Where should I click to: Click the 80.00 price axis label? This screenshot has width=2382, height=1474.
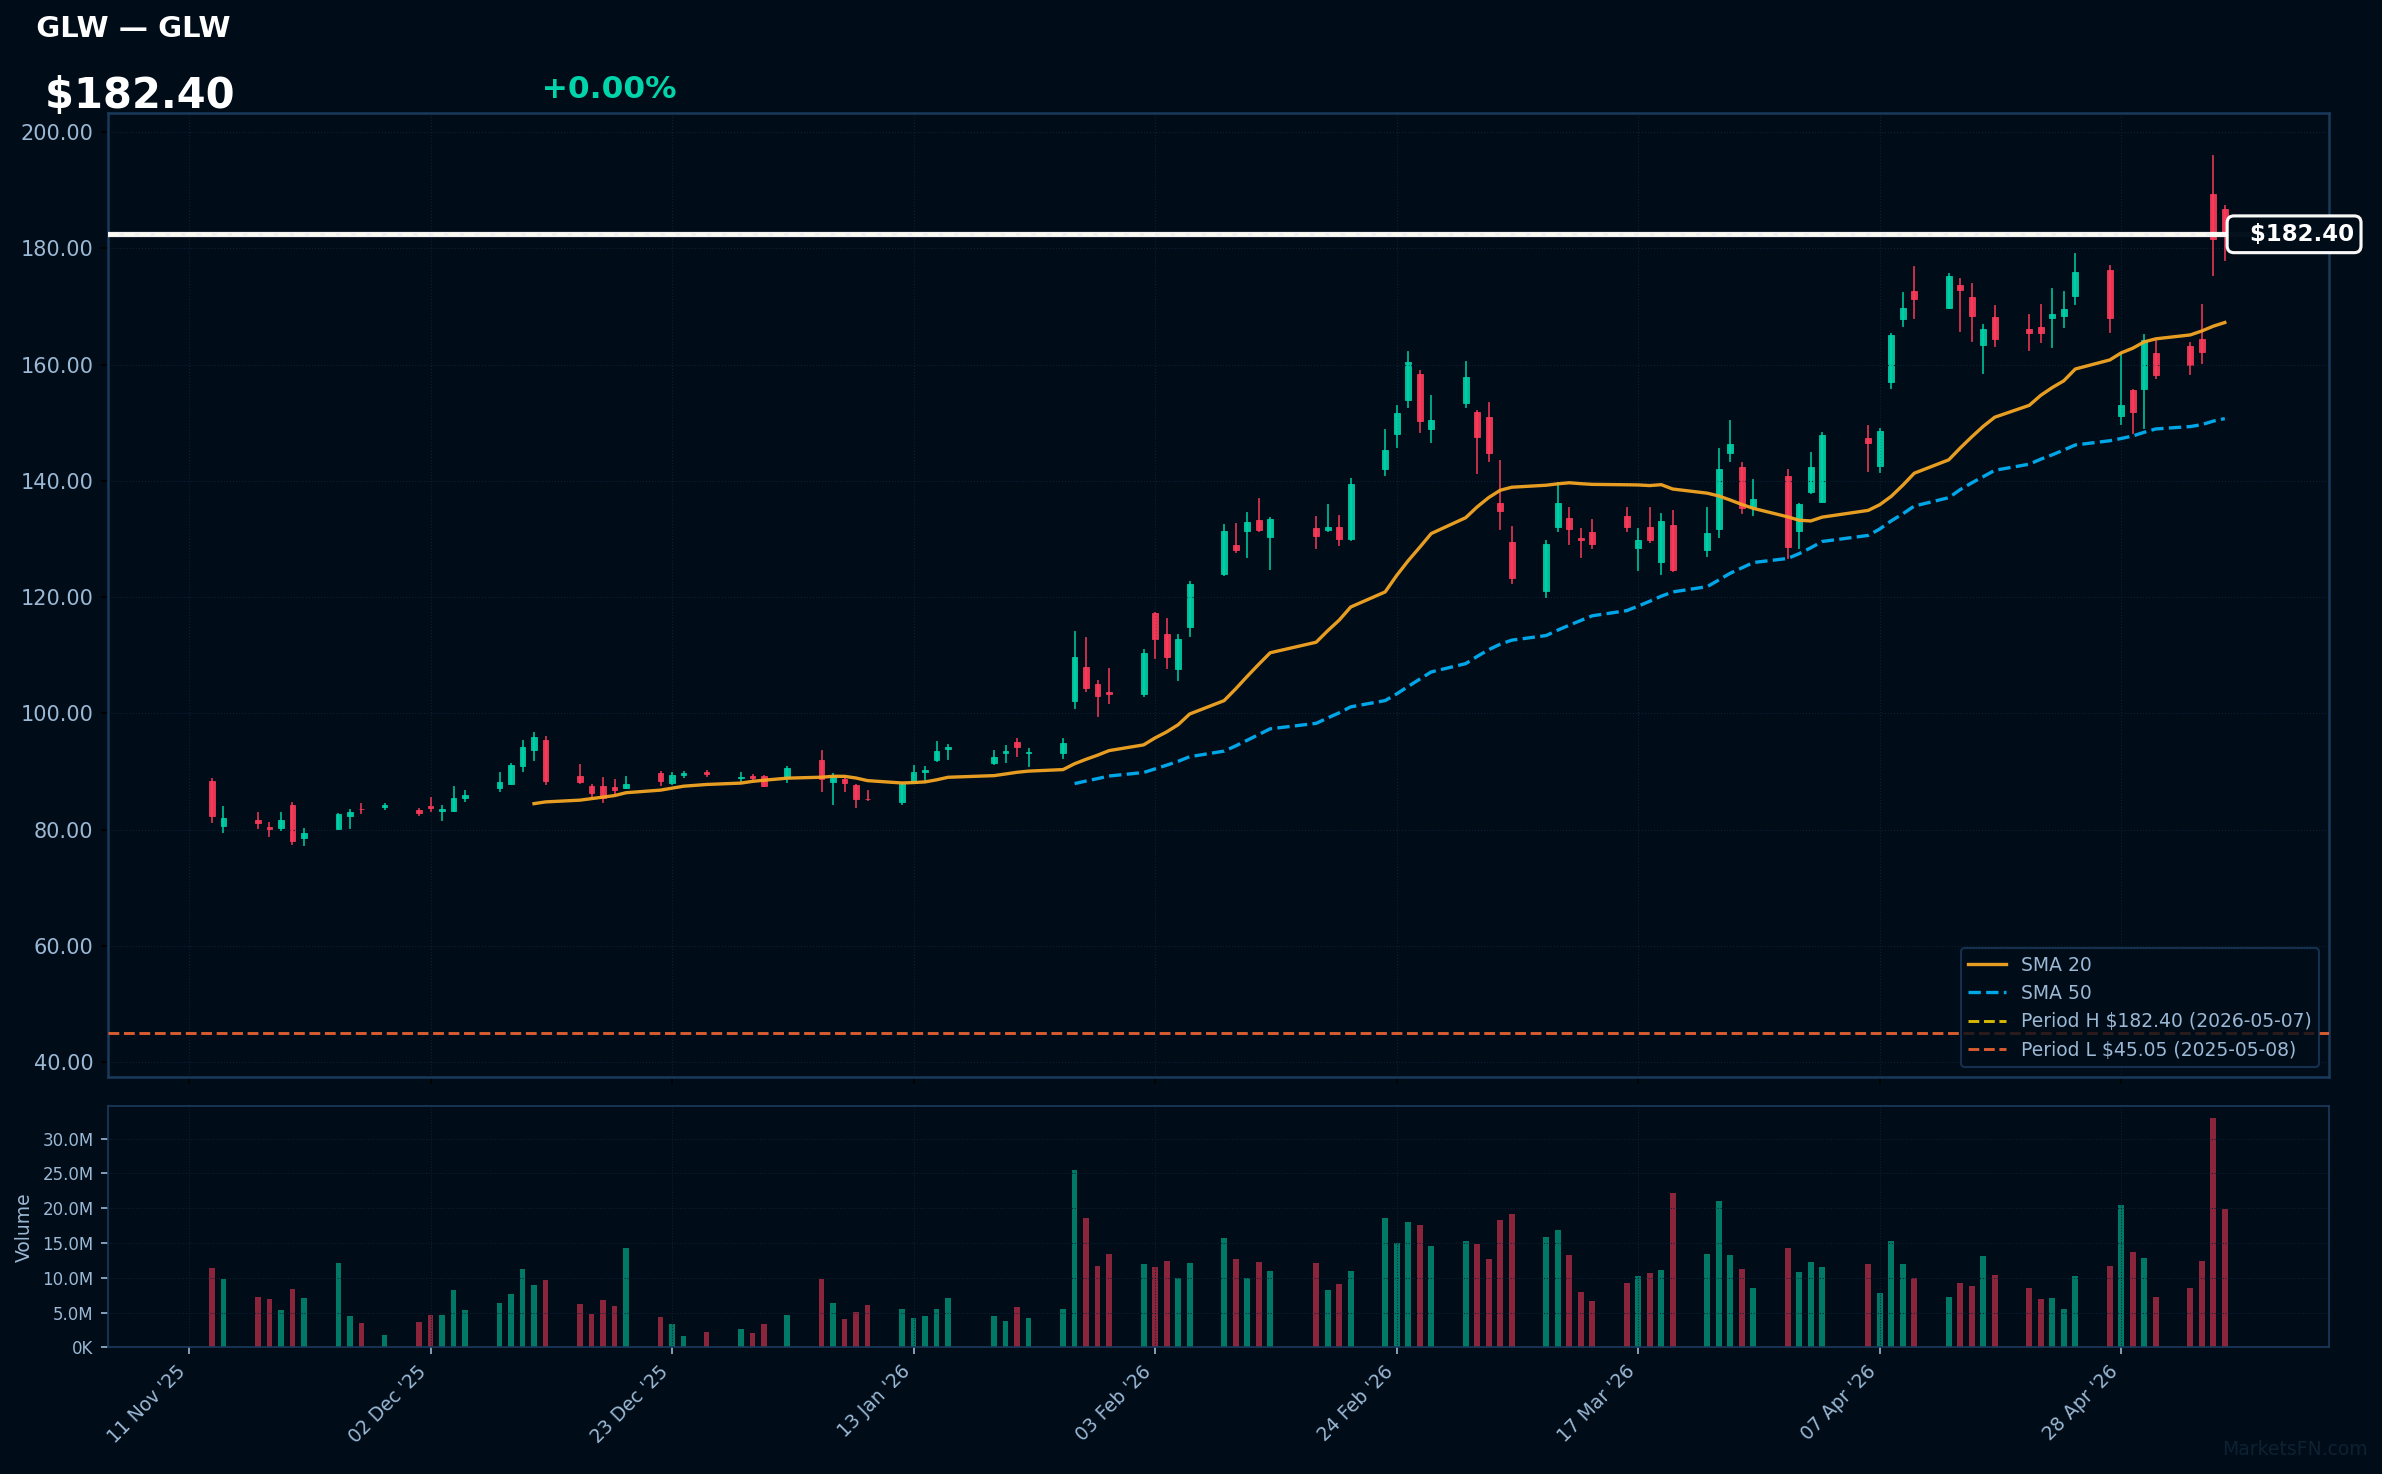click(x=63, y=831)
